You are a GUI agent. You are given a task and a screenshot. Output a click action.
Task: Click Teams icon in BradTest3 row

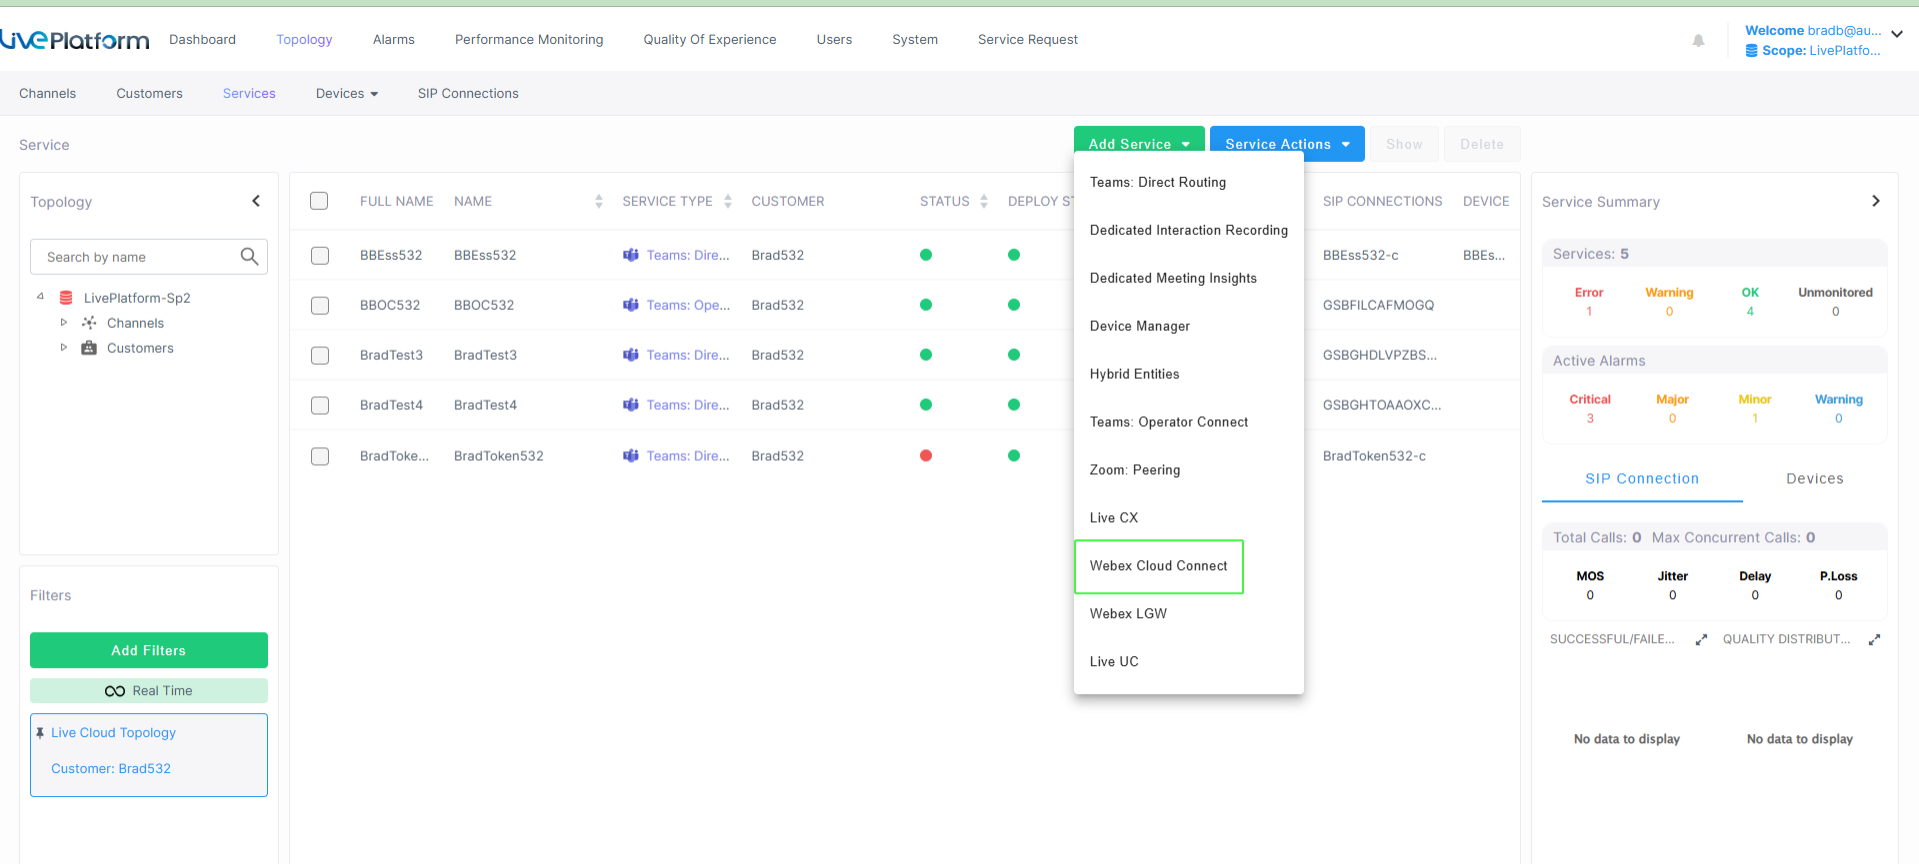631,355
